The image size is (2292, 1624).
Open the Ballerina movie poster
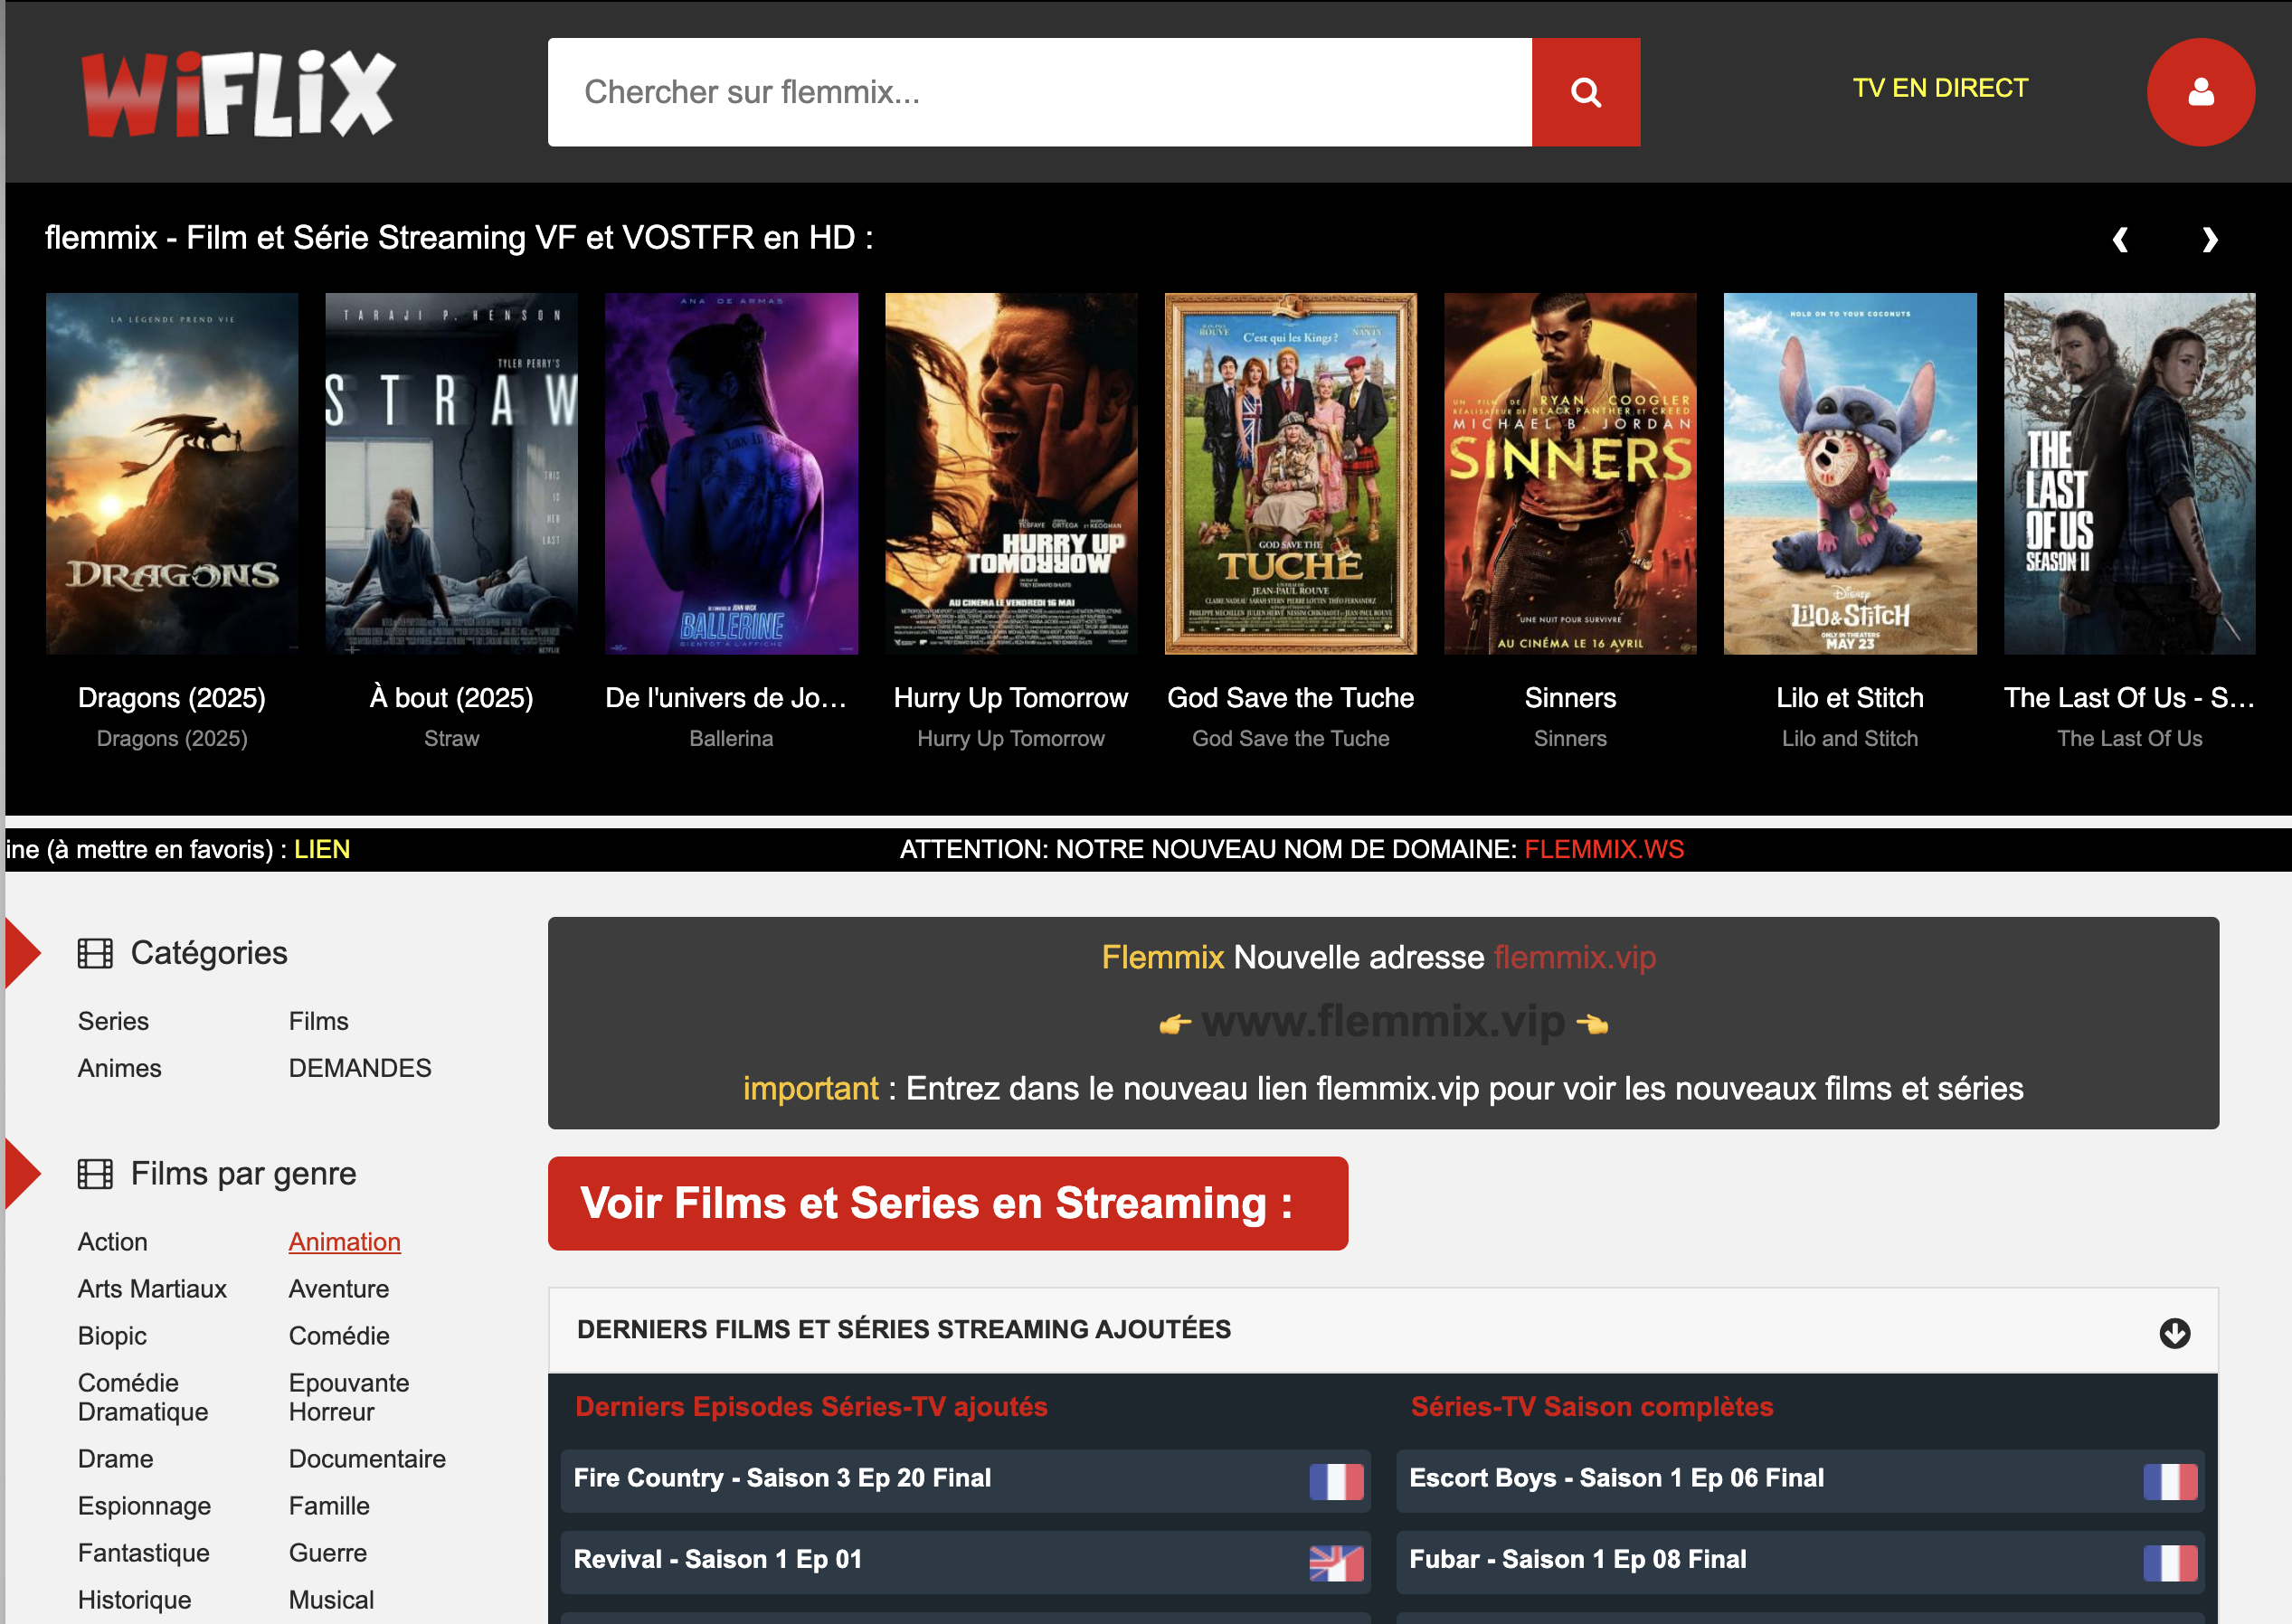pyautogui.click(x=731, y=474)
